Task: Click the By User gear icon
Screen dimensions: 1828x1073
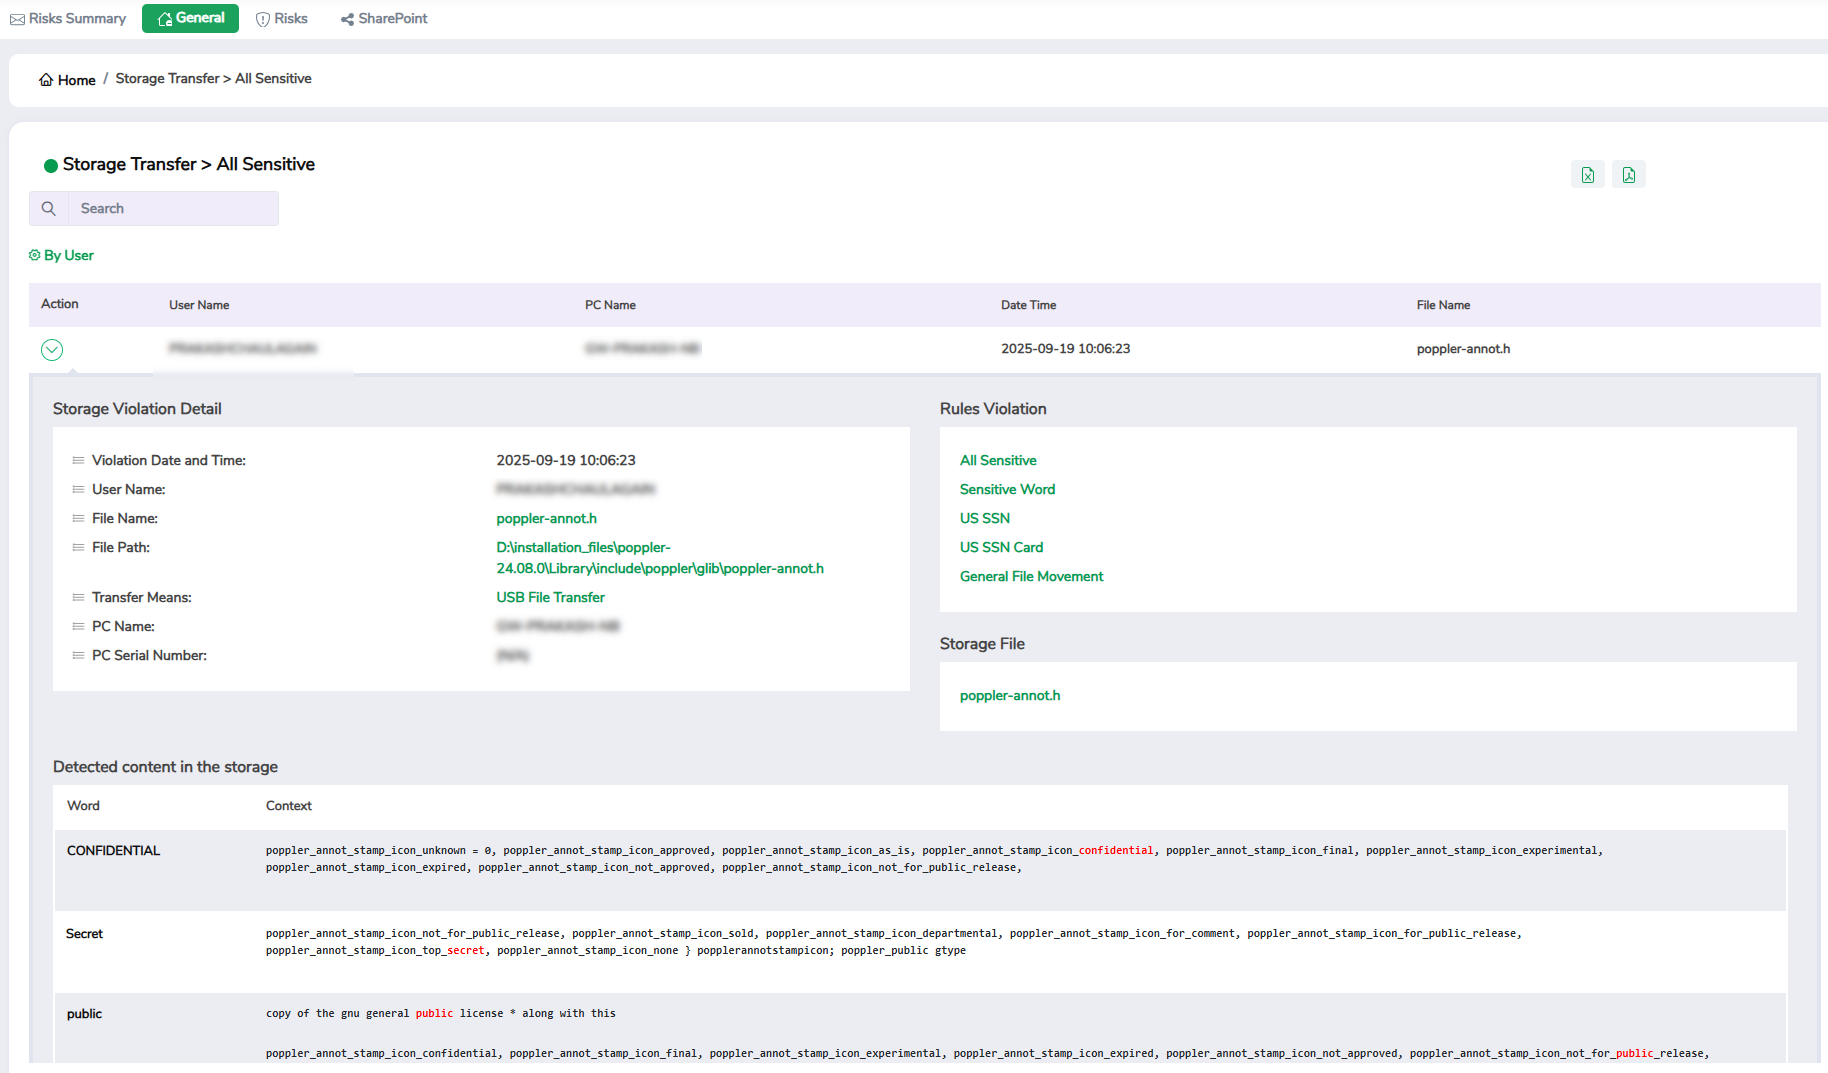Action: click(35, 255)
